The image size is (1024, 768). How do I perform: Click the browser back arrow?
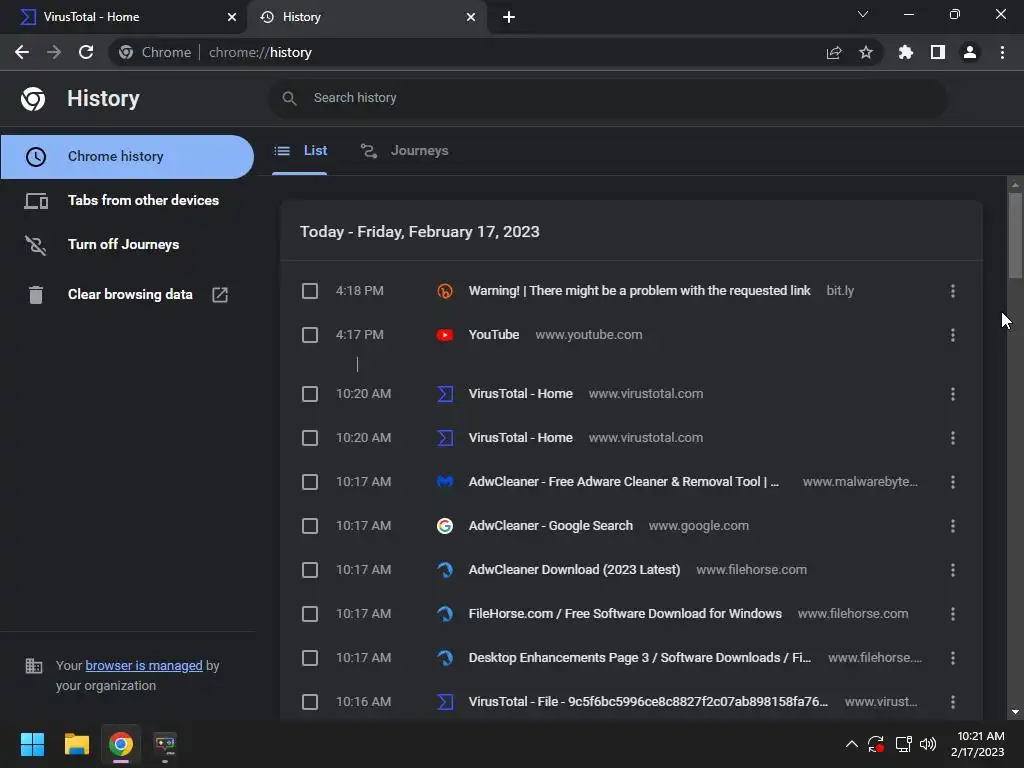pos(22,52)
